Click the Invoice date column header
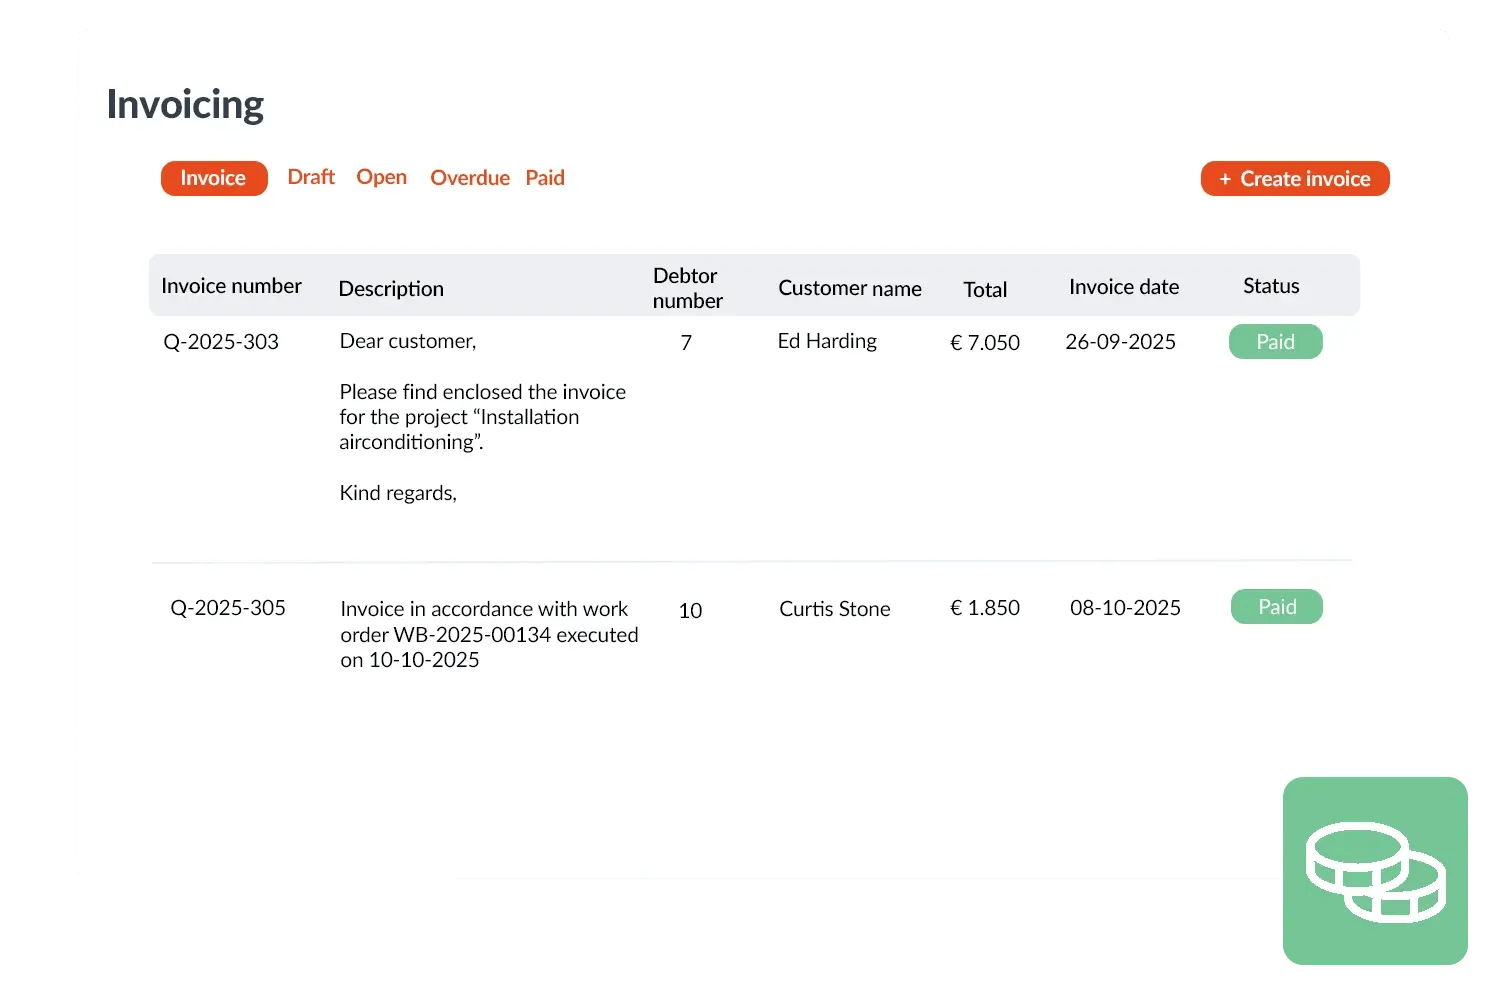Viewport: 1500px width, 1000px height. (1123, 287)
